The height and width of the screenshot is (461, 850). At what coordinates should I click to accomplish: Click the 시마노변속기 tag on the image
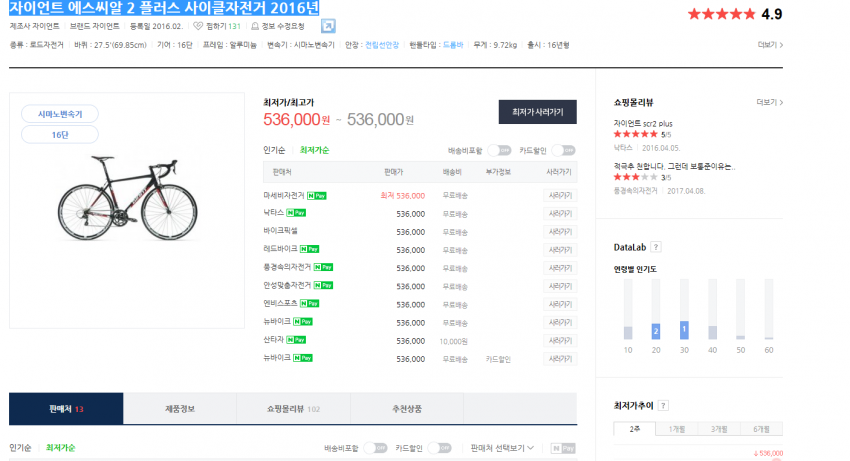pyautogui.click(x=60, y=114)
